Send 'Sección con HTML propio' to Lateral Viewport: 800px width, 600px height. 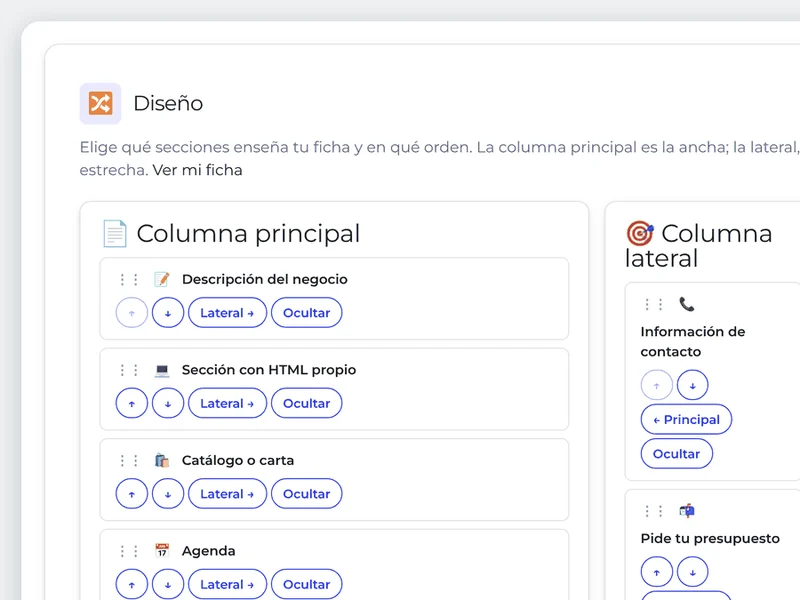tap(227, 404)
